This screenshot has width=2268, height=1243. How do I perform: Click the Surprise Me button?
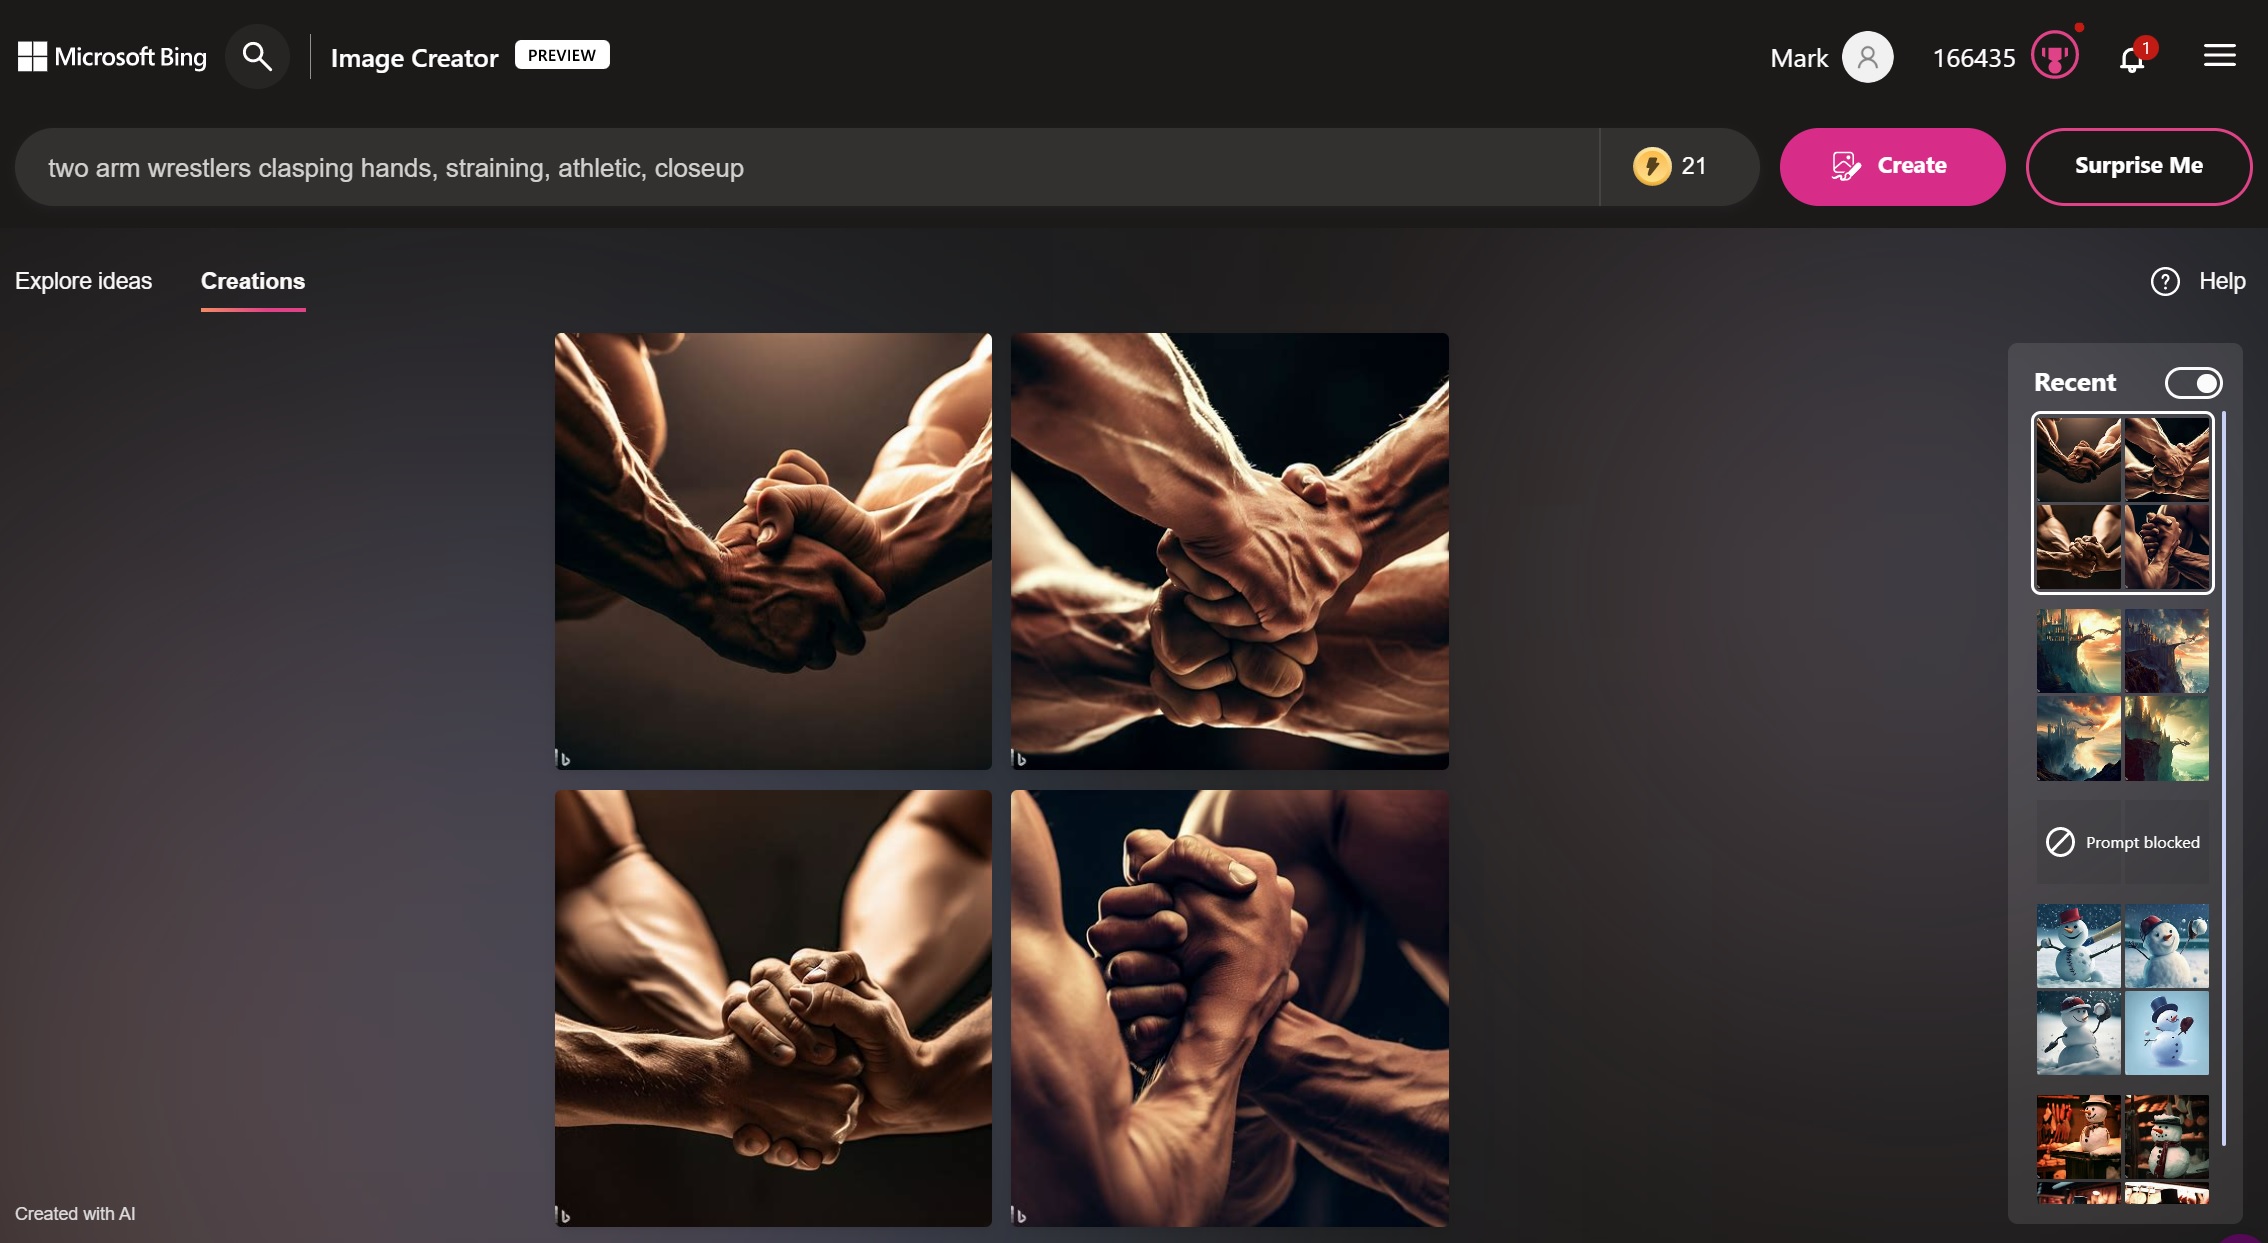coord(2138,165)
